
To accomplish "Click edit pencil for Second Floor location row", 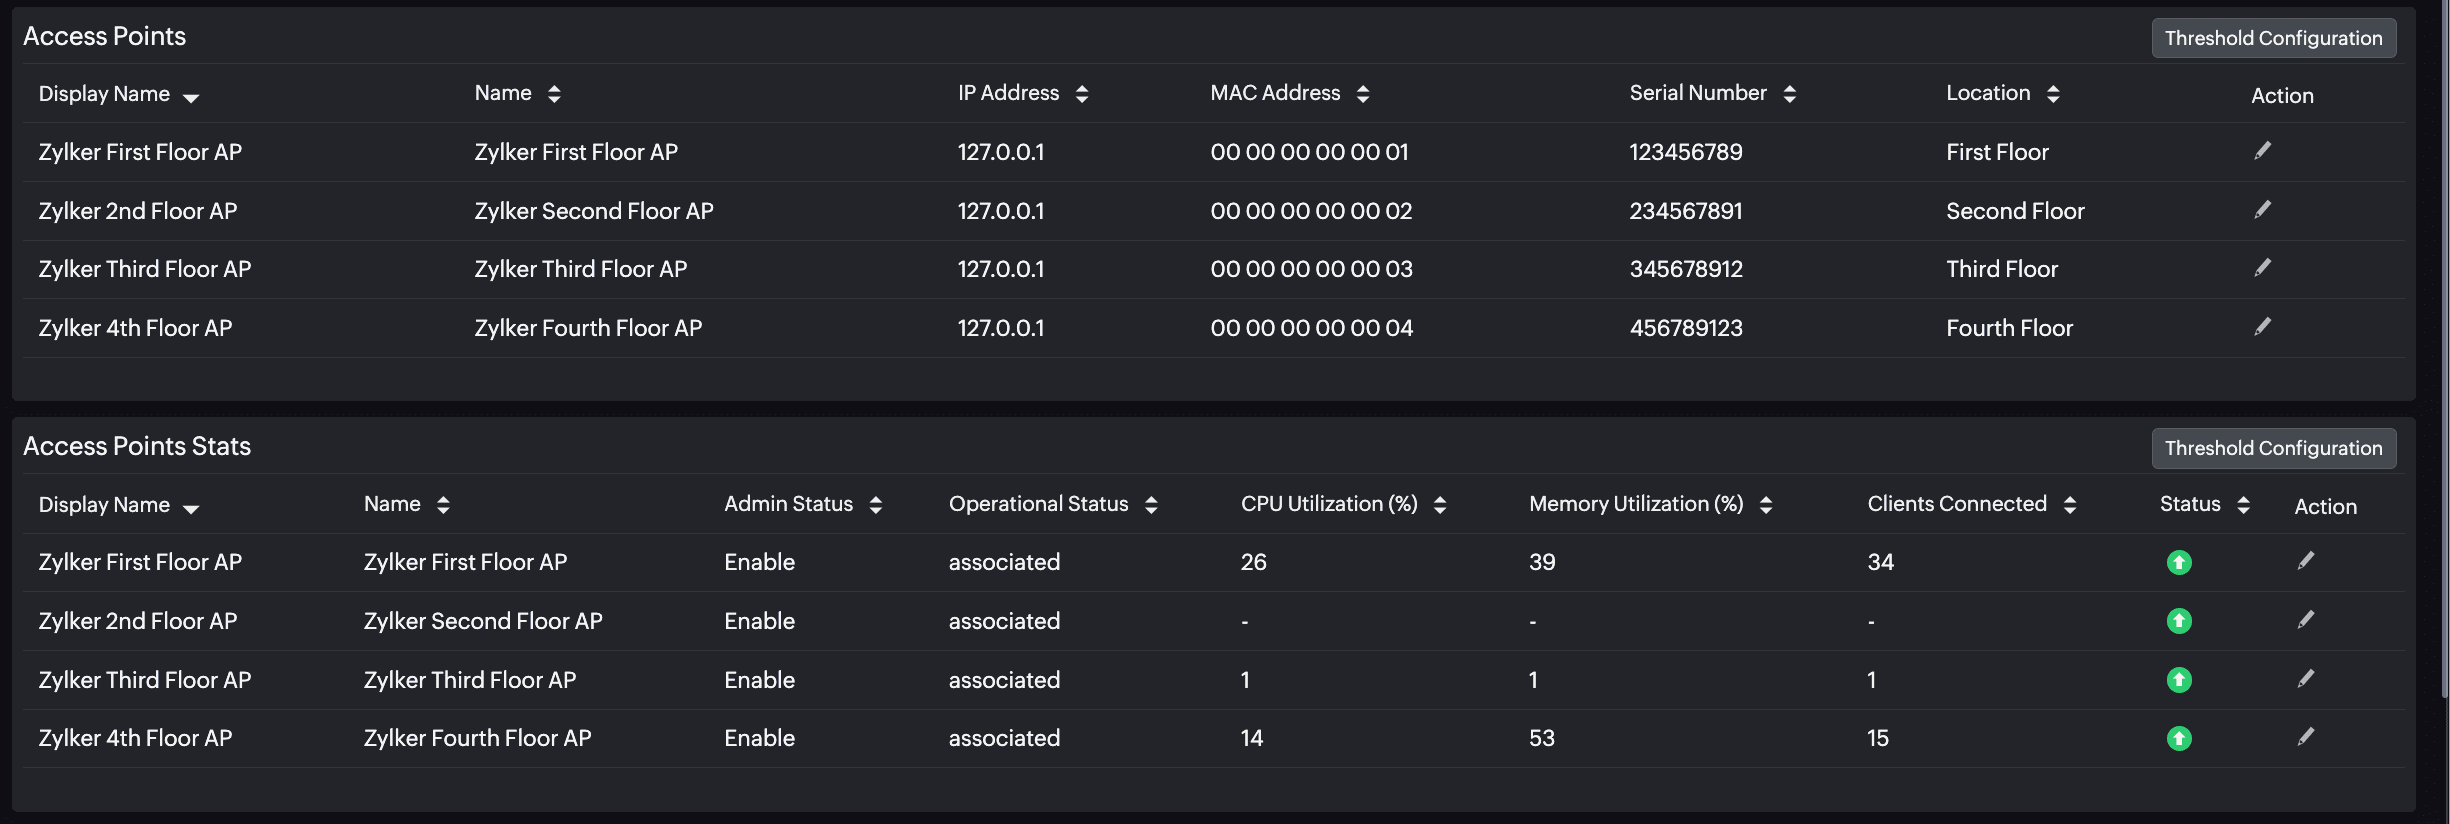I will pyautogui.click(x=2262, y=210).
